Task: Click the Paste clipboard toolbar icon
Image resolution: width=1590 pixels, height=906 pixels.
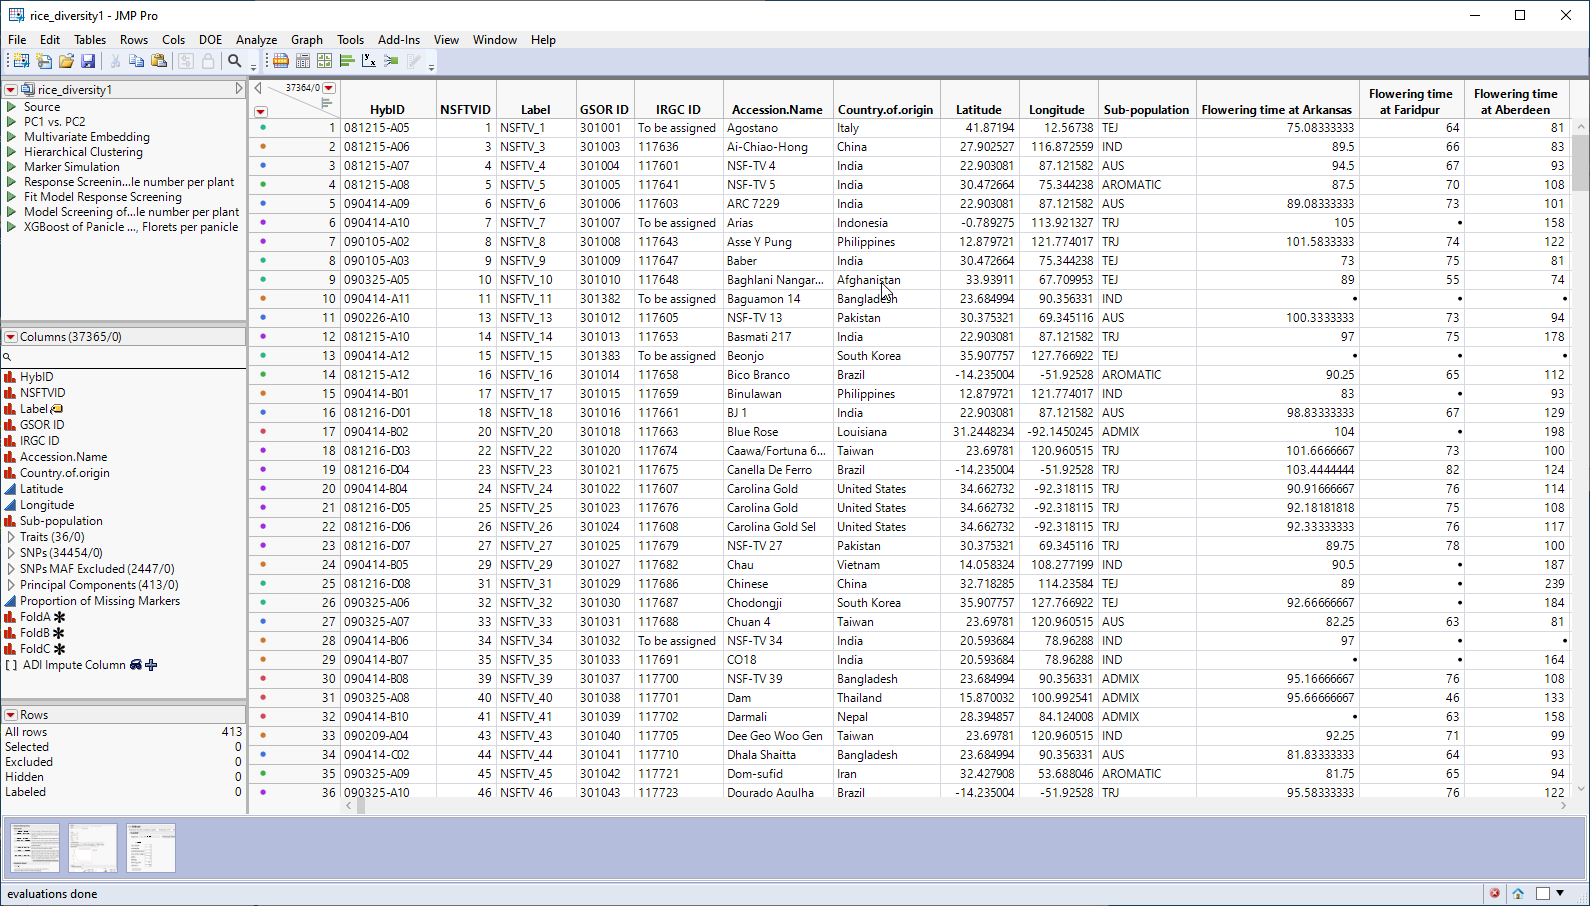Action: 159,61
